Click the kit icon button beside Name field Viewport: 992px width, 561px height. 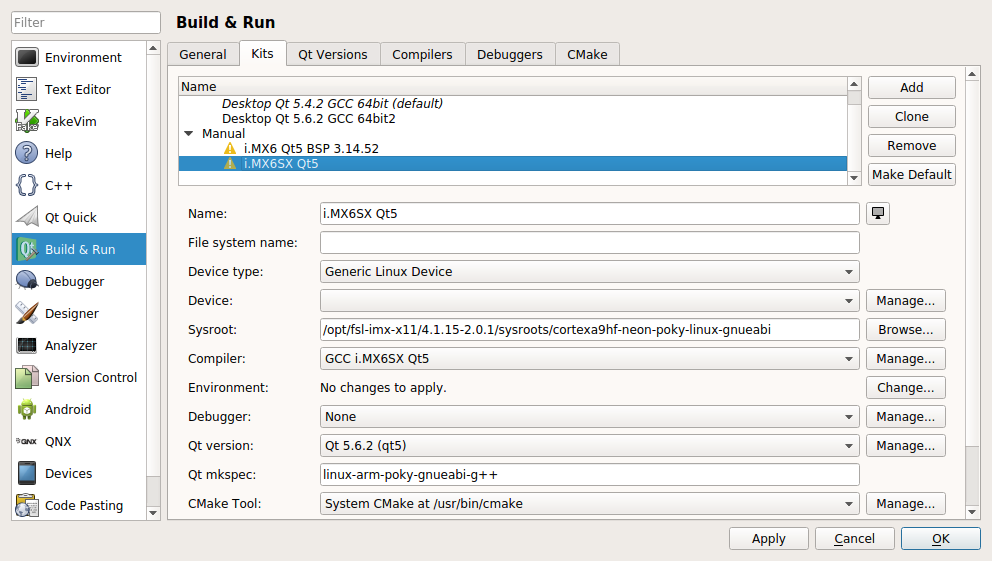878,213
